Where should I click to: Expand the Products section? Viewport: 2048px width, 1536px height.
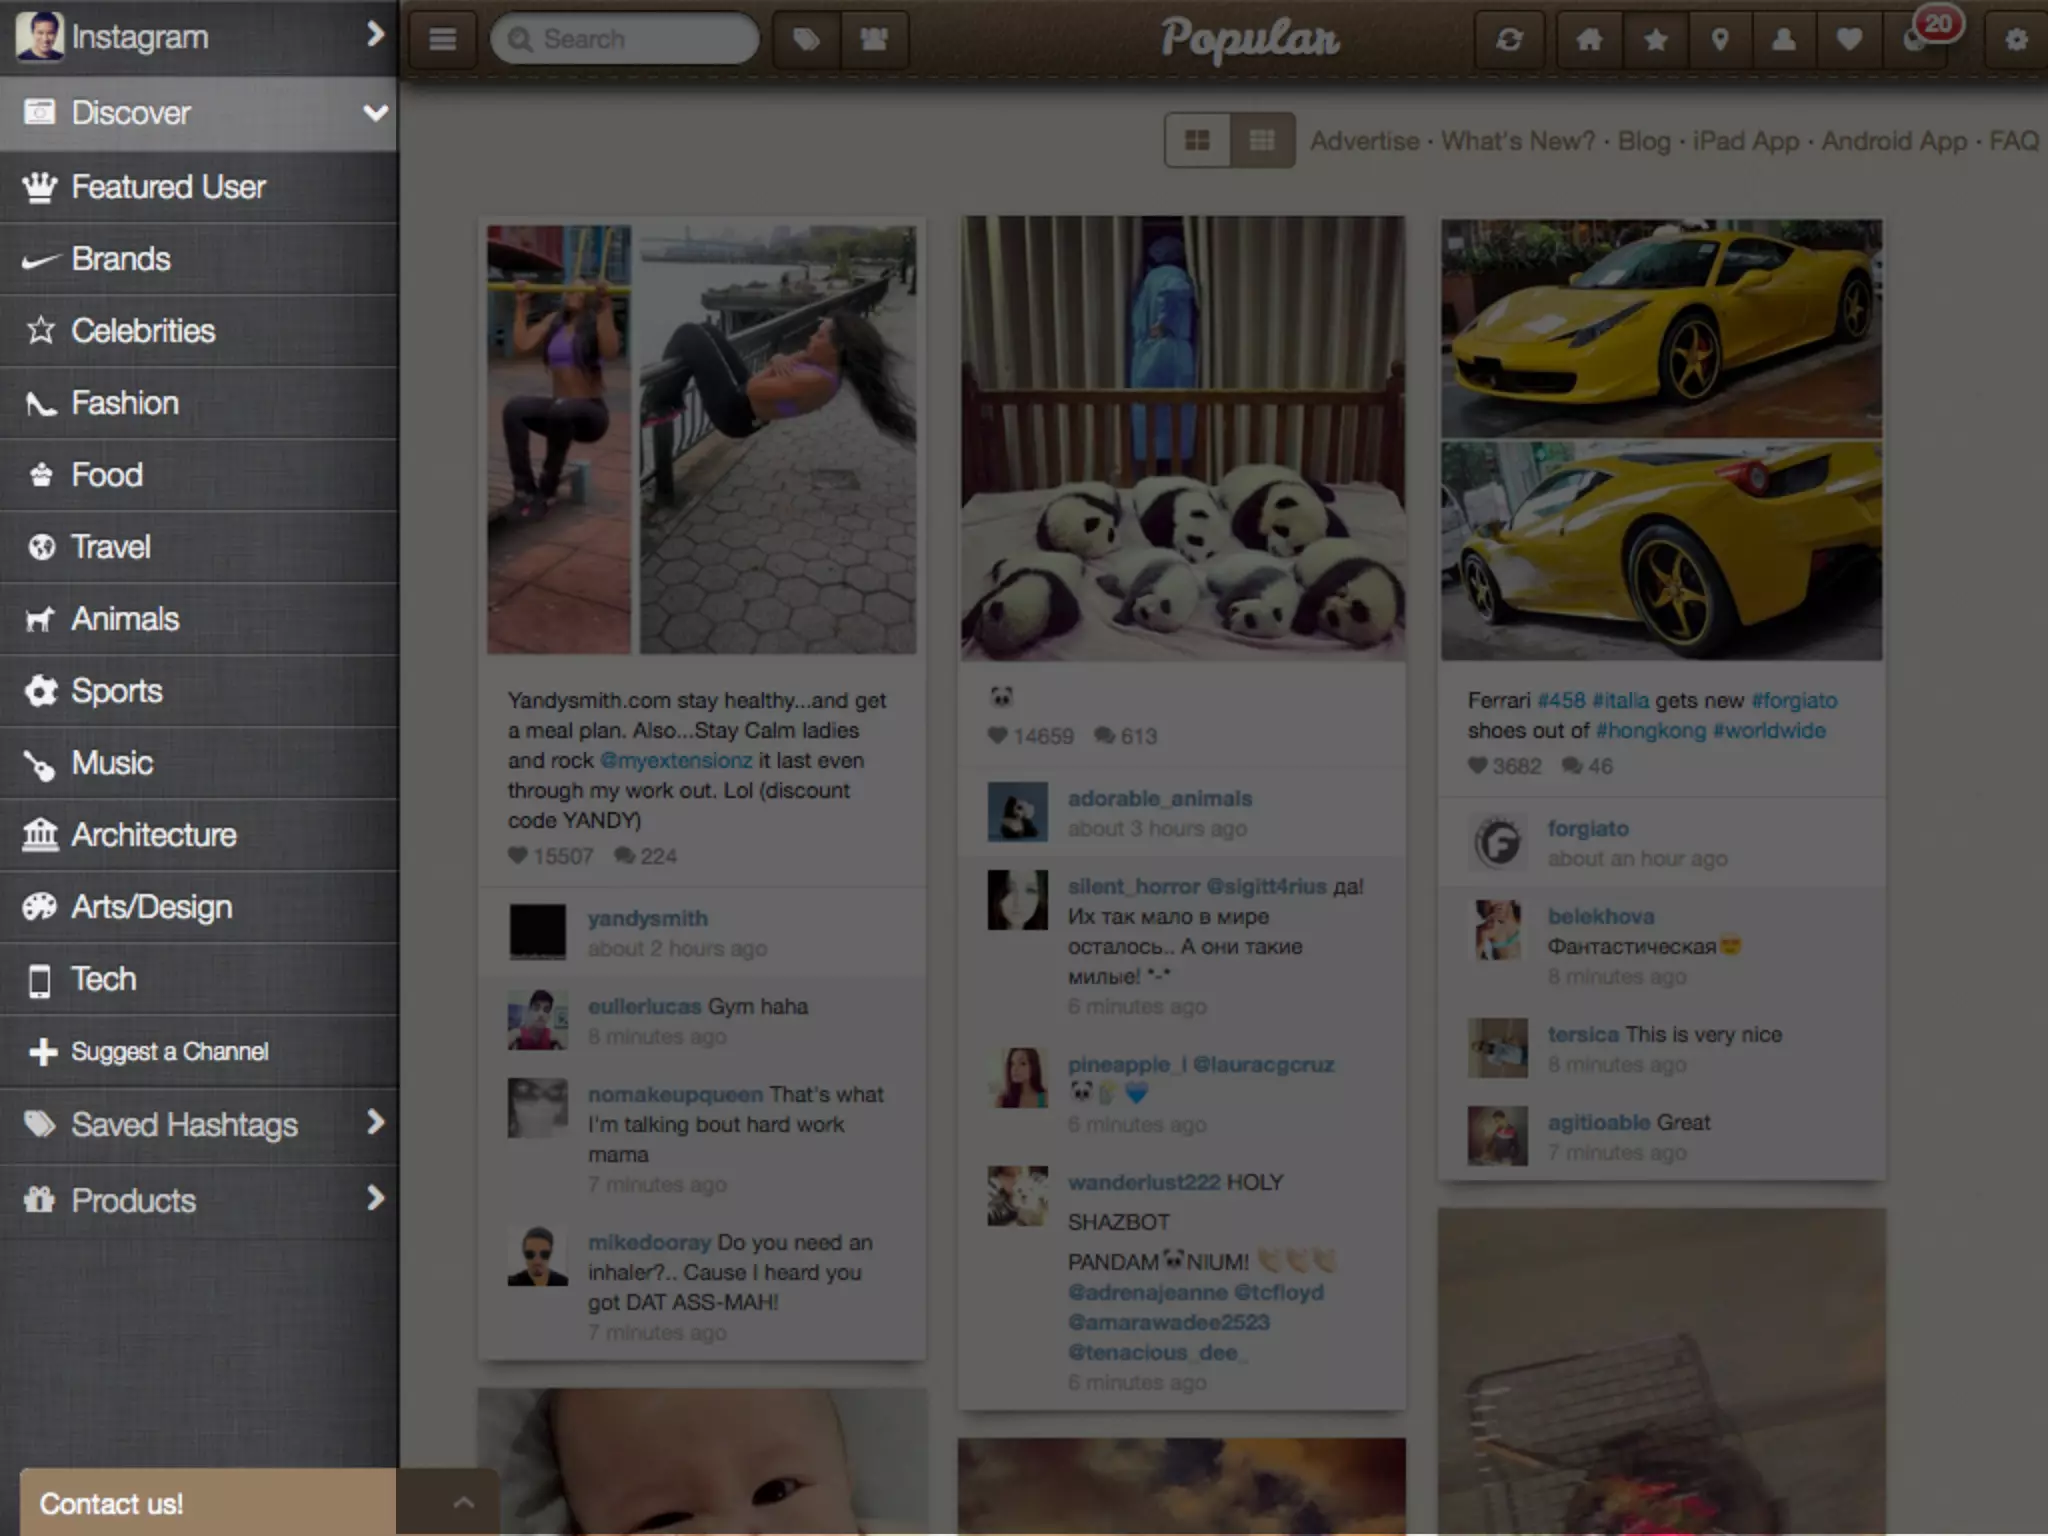(x=375, y=1198)
